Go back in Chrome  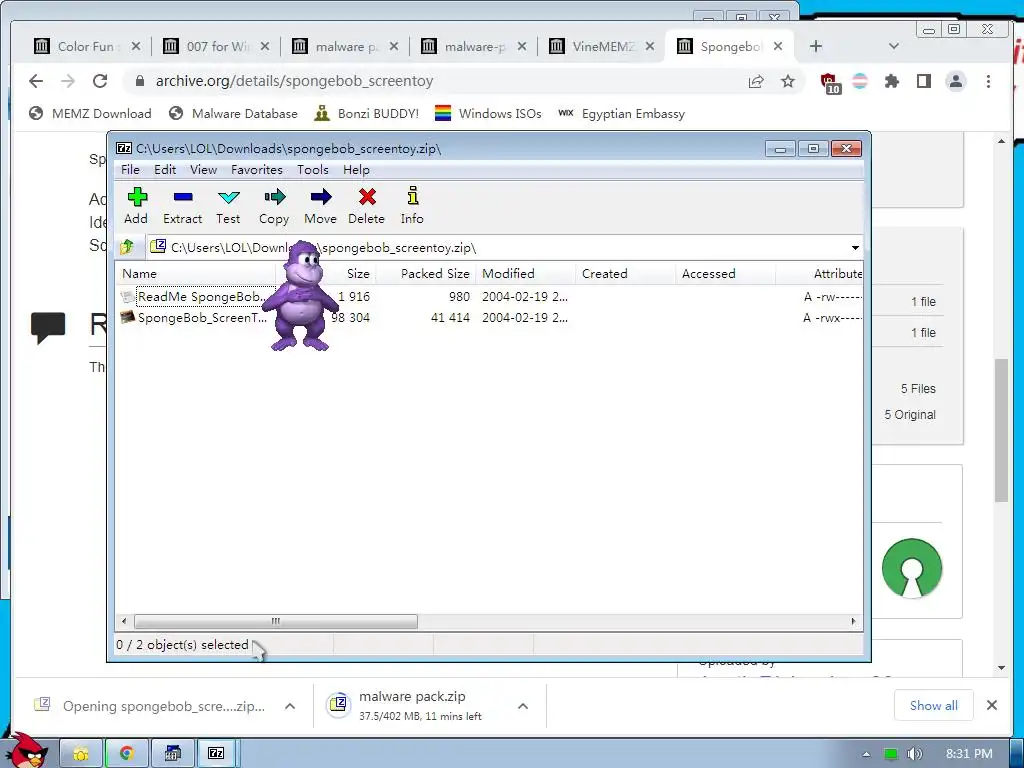[36, 81]
